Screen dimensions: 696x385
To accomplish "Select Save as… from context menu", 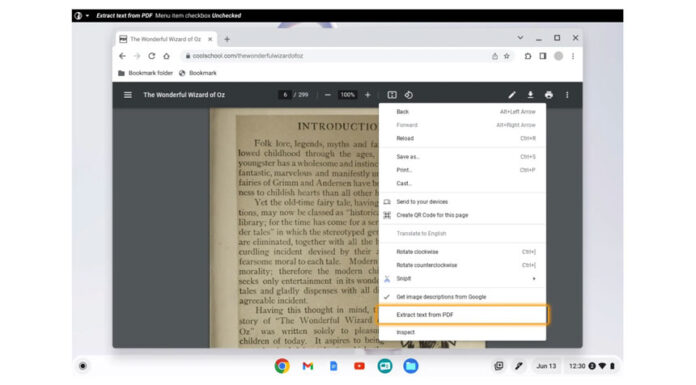I will coord(462,157).
